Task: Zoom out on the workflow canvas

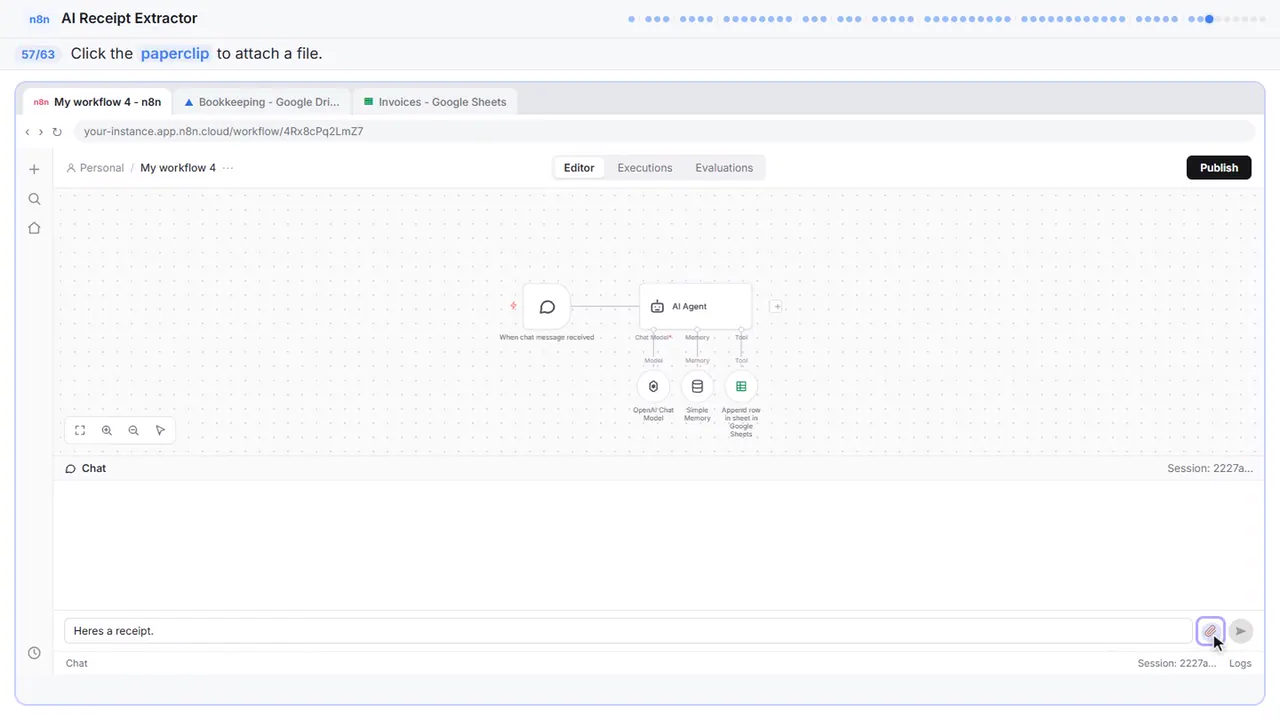Action: pos(133,430)
